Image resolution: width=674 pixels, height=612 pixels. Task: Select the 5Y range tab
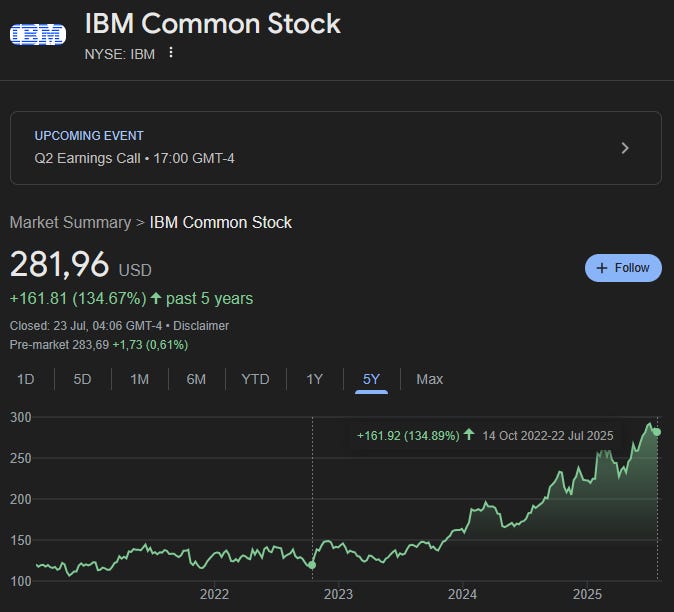click(371, 379)
